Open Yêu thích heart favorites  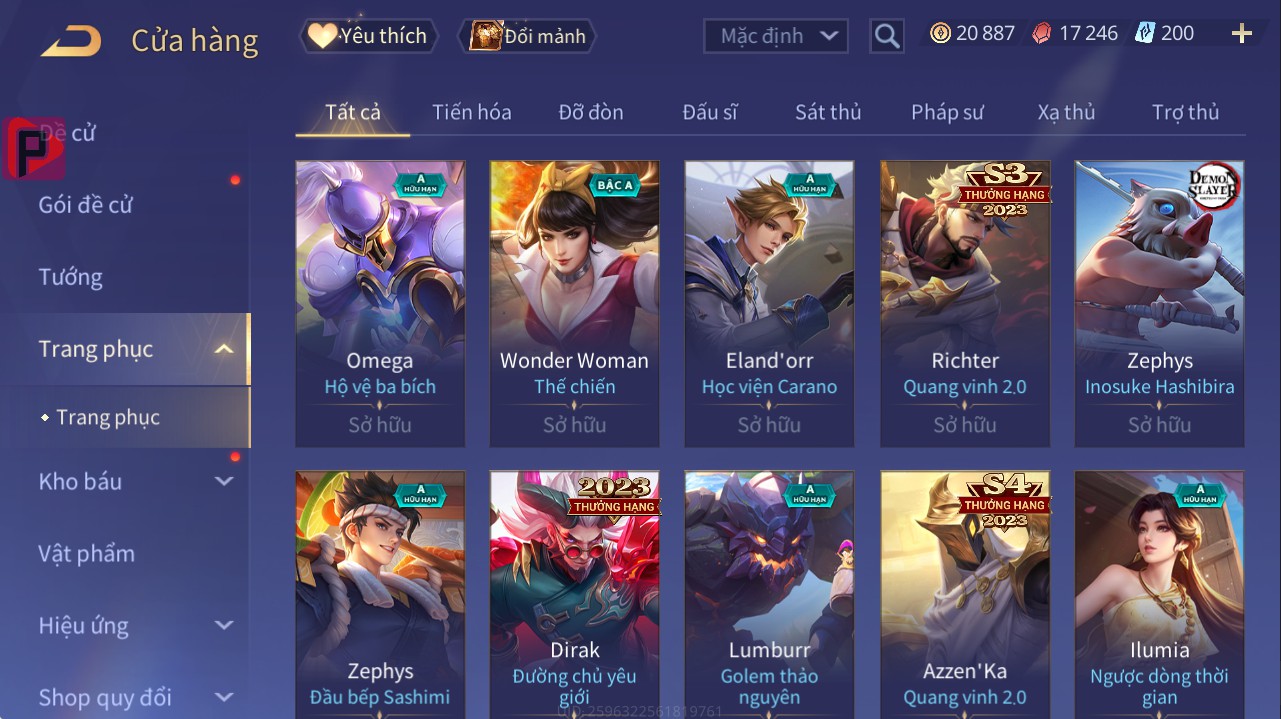pyautogui.click(x=369, y=36)
